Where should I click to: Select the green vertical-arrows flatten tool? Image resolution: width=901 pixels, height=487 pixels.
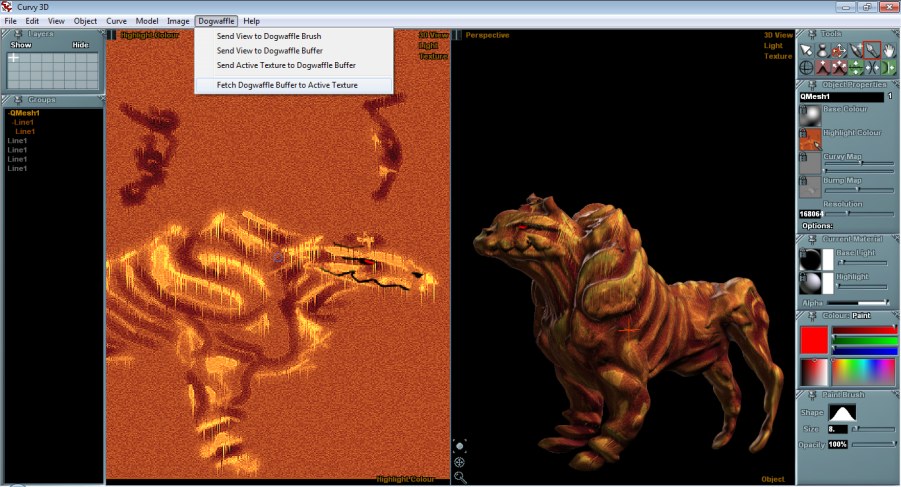[856, 67]
